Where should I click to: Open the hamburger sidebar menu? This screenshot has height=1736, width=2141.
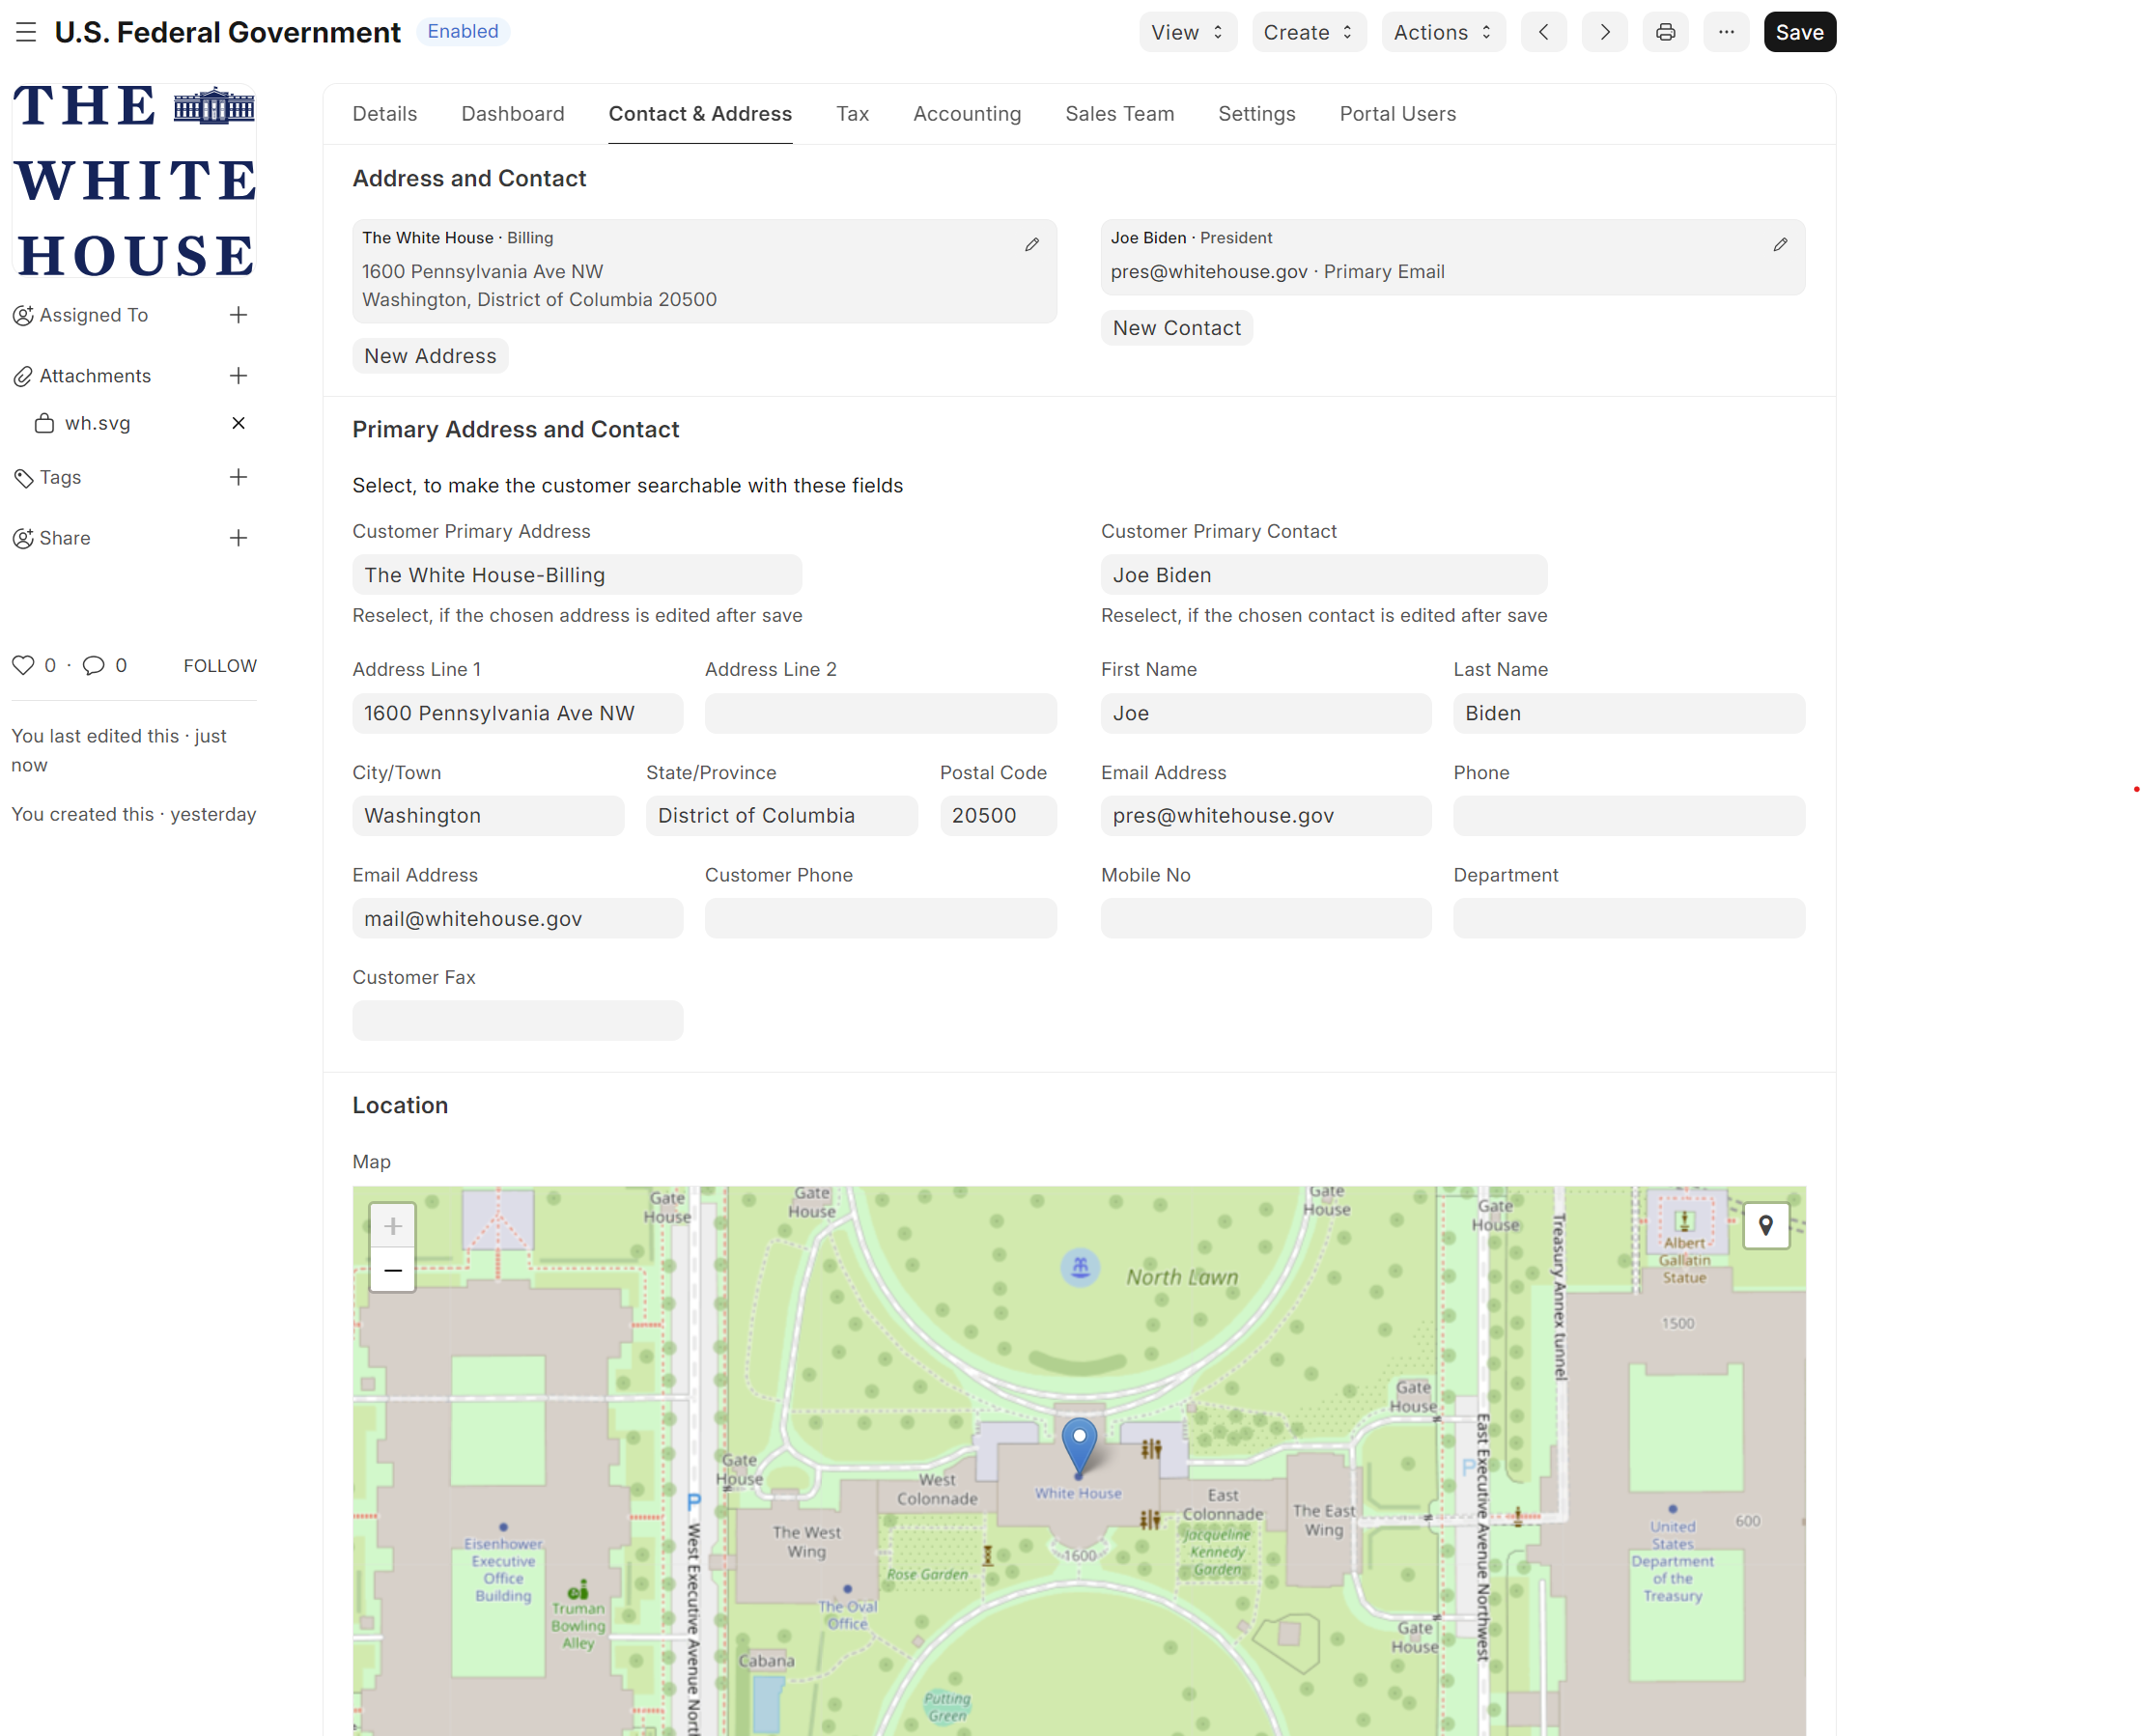pos(26,32)
